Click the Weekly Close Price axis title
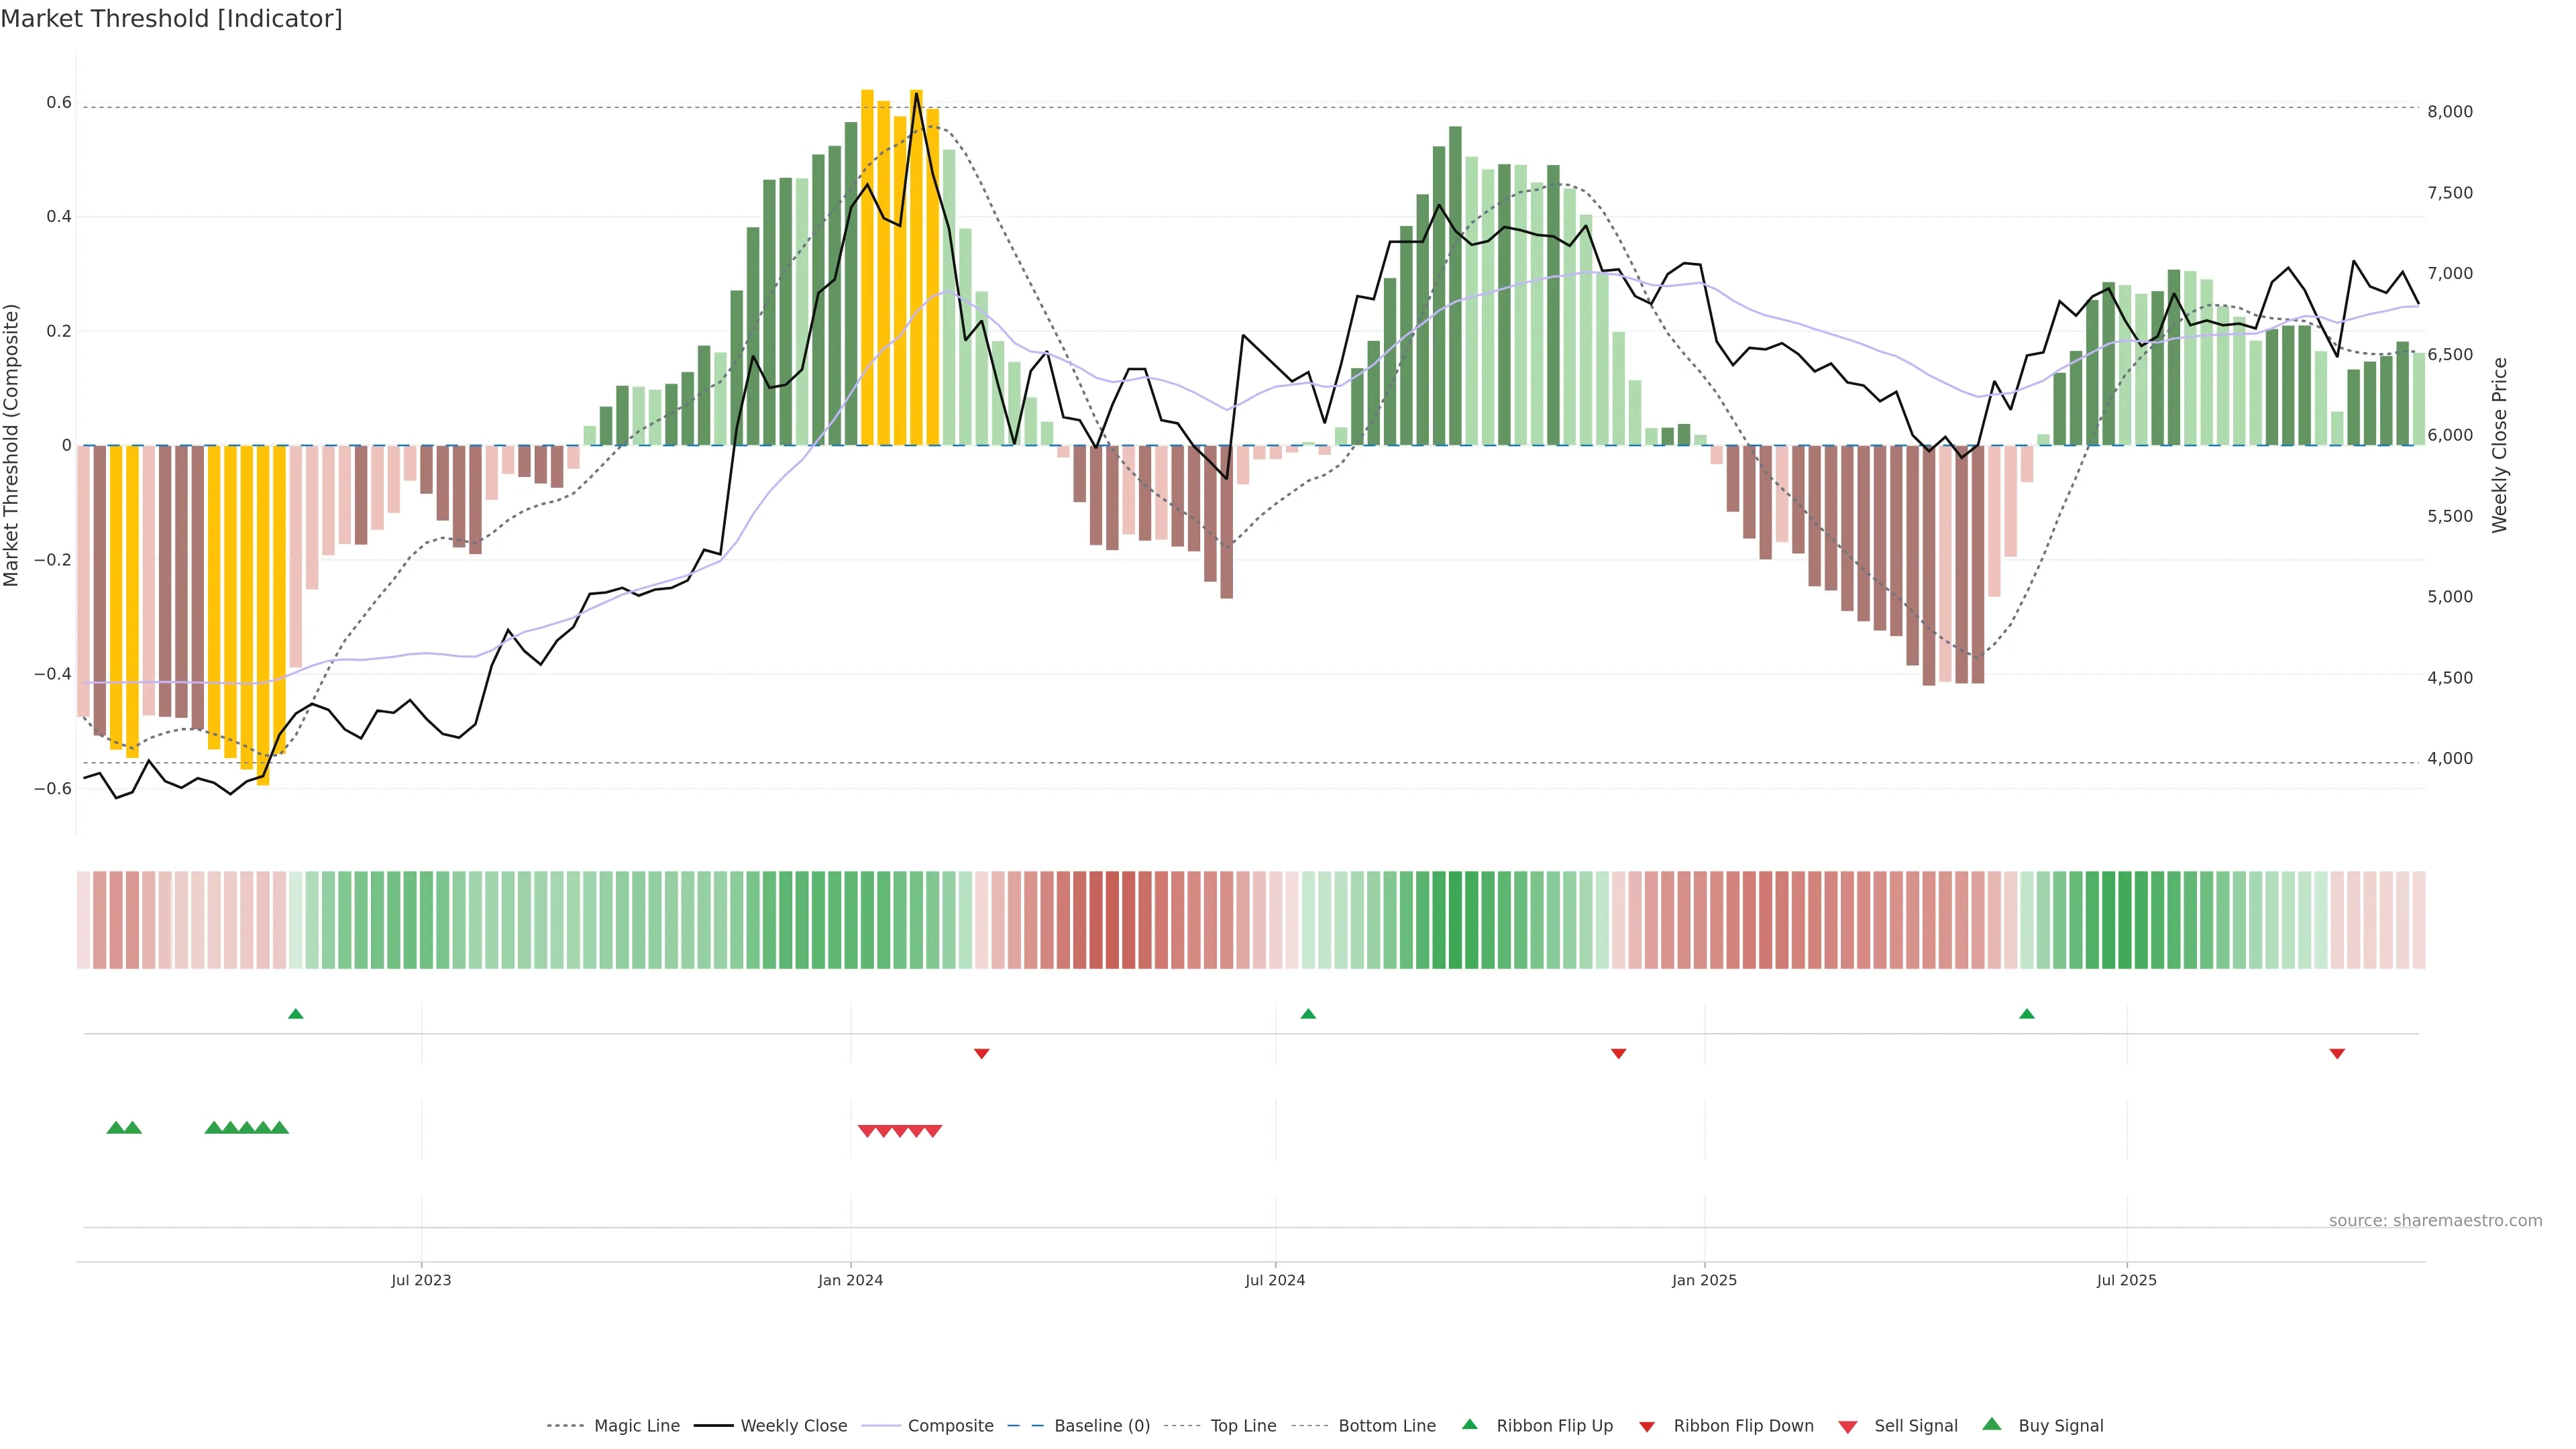This screenshot has height=1449, width=2576. pos(2499,445)
